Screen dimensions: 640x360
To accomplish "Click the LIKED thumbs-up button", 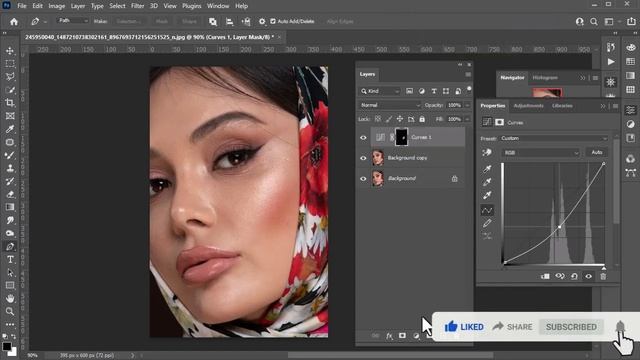I will (x=464, y=327).
